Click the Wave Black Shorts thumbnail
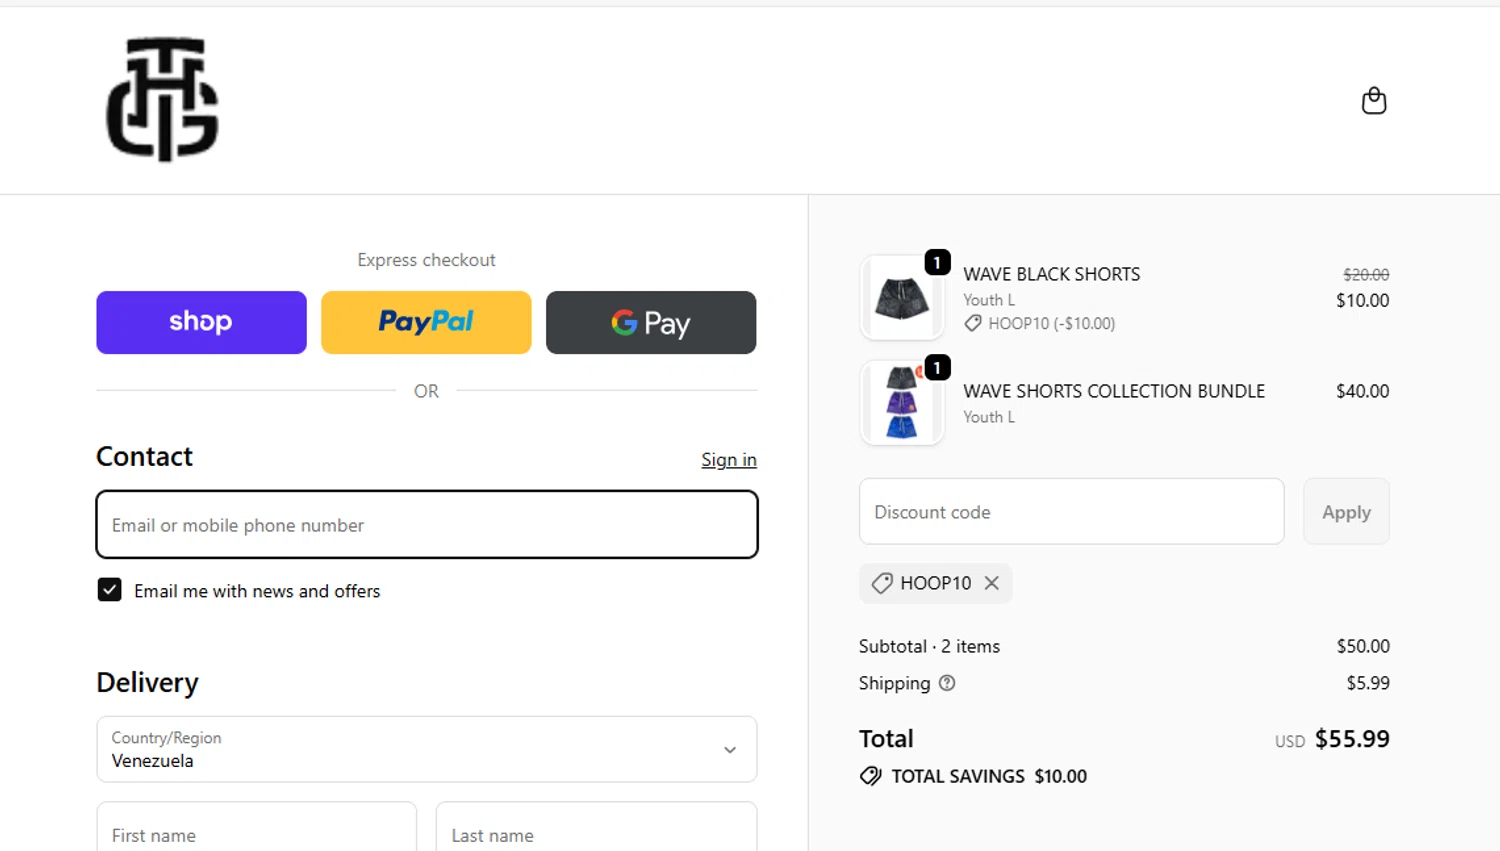This screenshot has width=1500, height=851. coord(902,297)
